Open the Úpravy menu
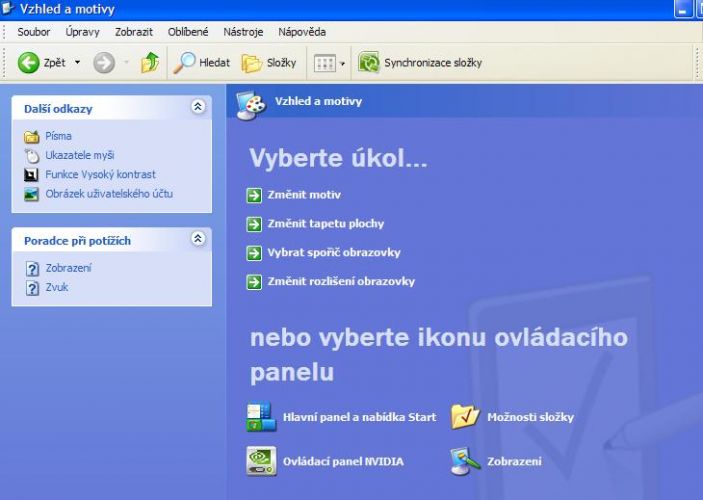The image size is (703, 500). pyautogui.click(x=82, y=32)
